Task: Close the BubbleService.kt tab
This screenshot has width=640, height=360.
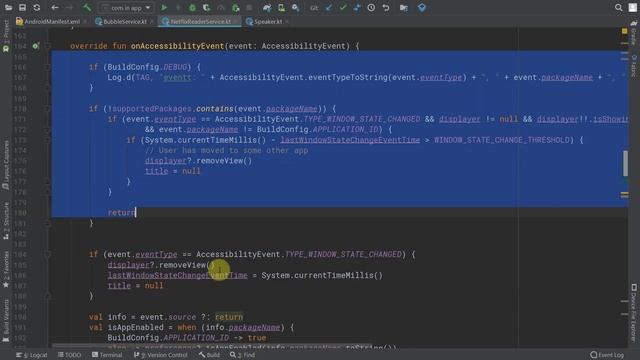Action: point(151,22)
